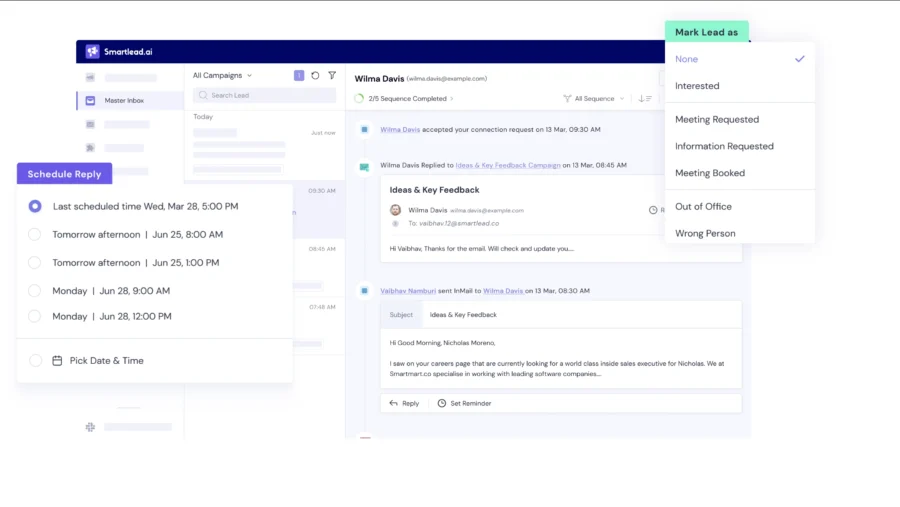Viewport: 900px width, 507px height.
Task: Open the Ideas & Key Feedback Campaign link
Action: 507,165
